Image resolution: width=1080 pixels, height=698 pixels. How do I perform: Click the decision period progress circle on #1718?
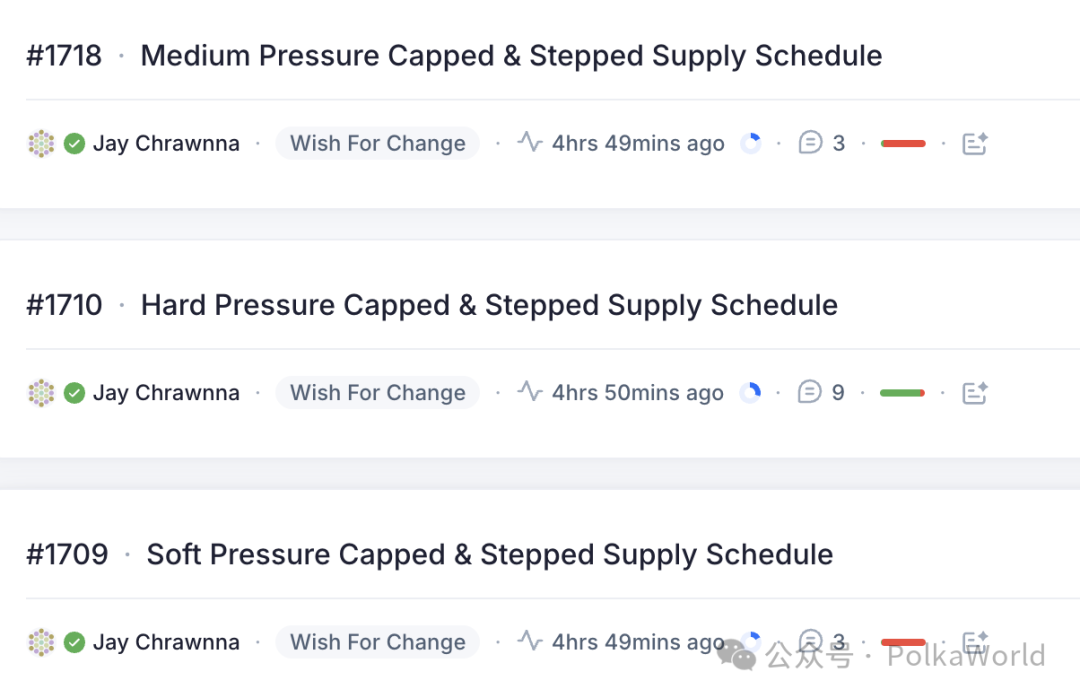click(x=751, y=144)
